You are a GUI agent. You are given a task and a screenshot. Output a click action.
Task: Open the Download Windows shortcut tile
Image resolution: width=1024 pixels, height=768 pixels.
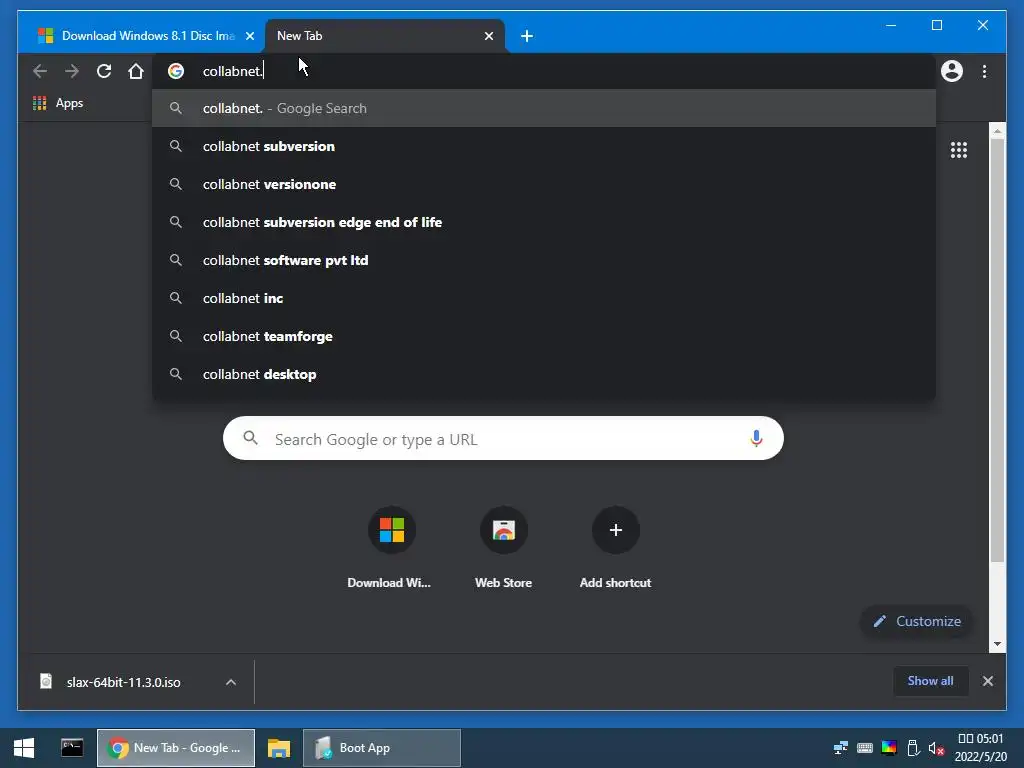point(390,549)
